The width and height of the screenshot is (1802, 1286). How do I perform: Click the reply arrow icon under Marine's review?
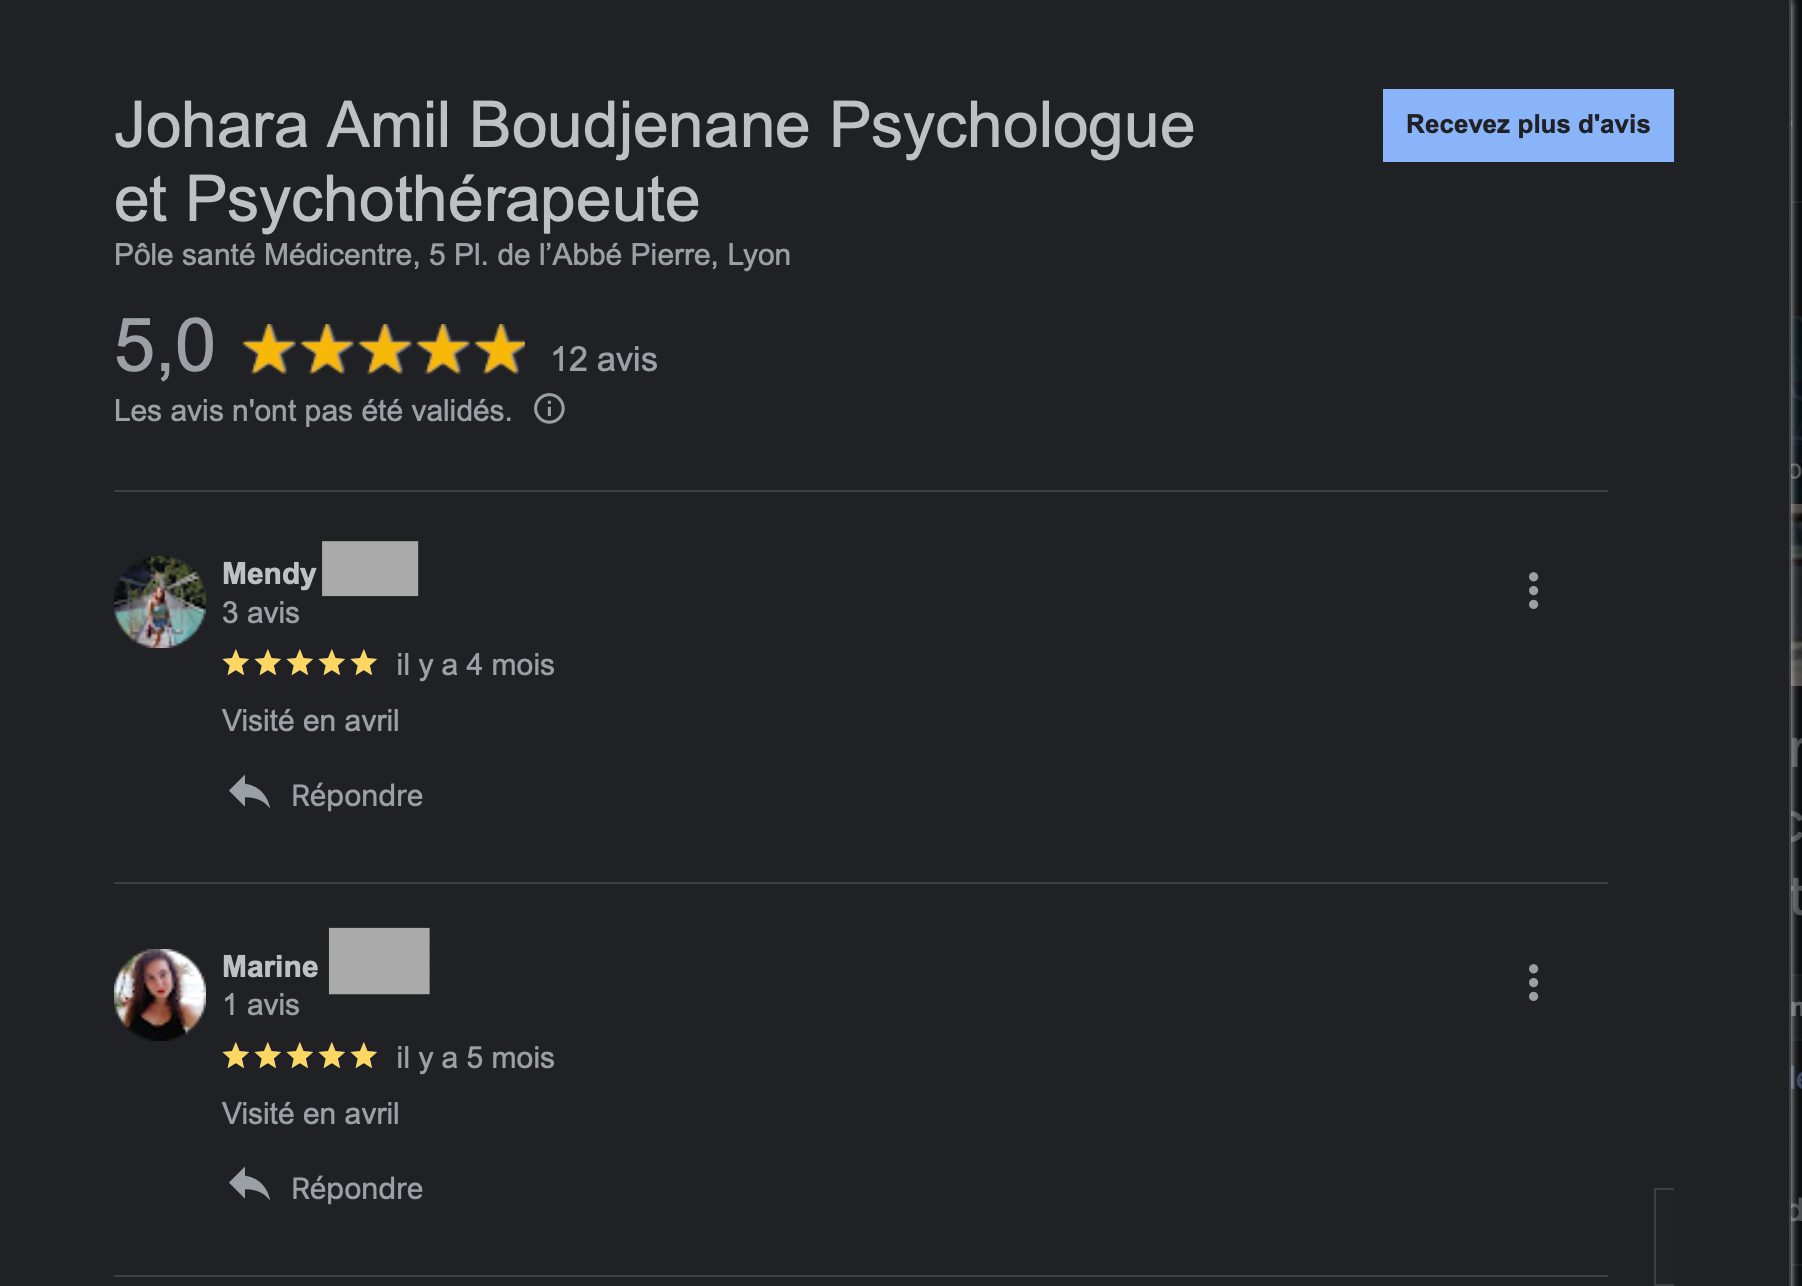249,1187
